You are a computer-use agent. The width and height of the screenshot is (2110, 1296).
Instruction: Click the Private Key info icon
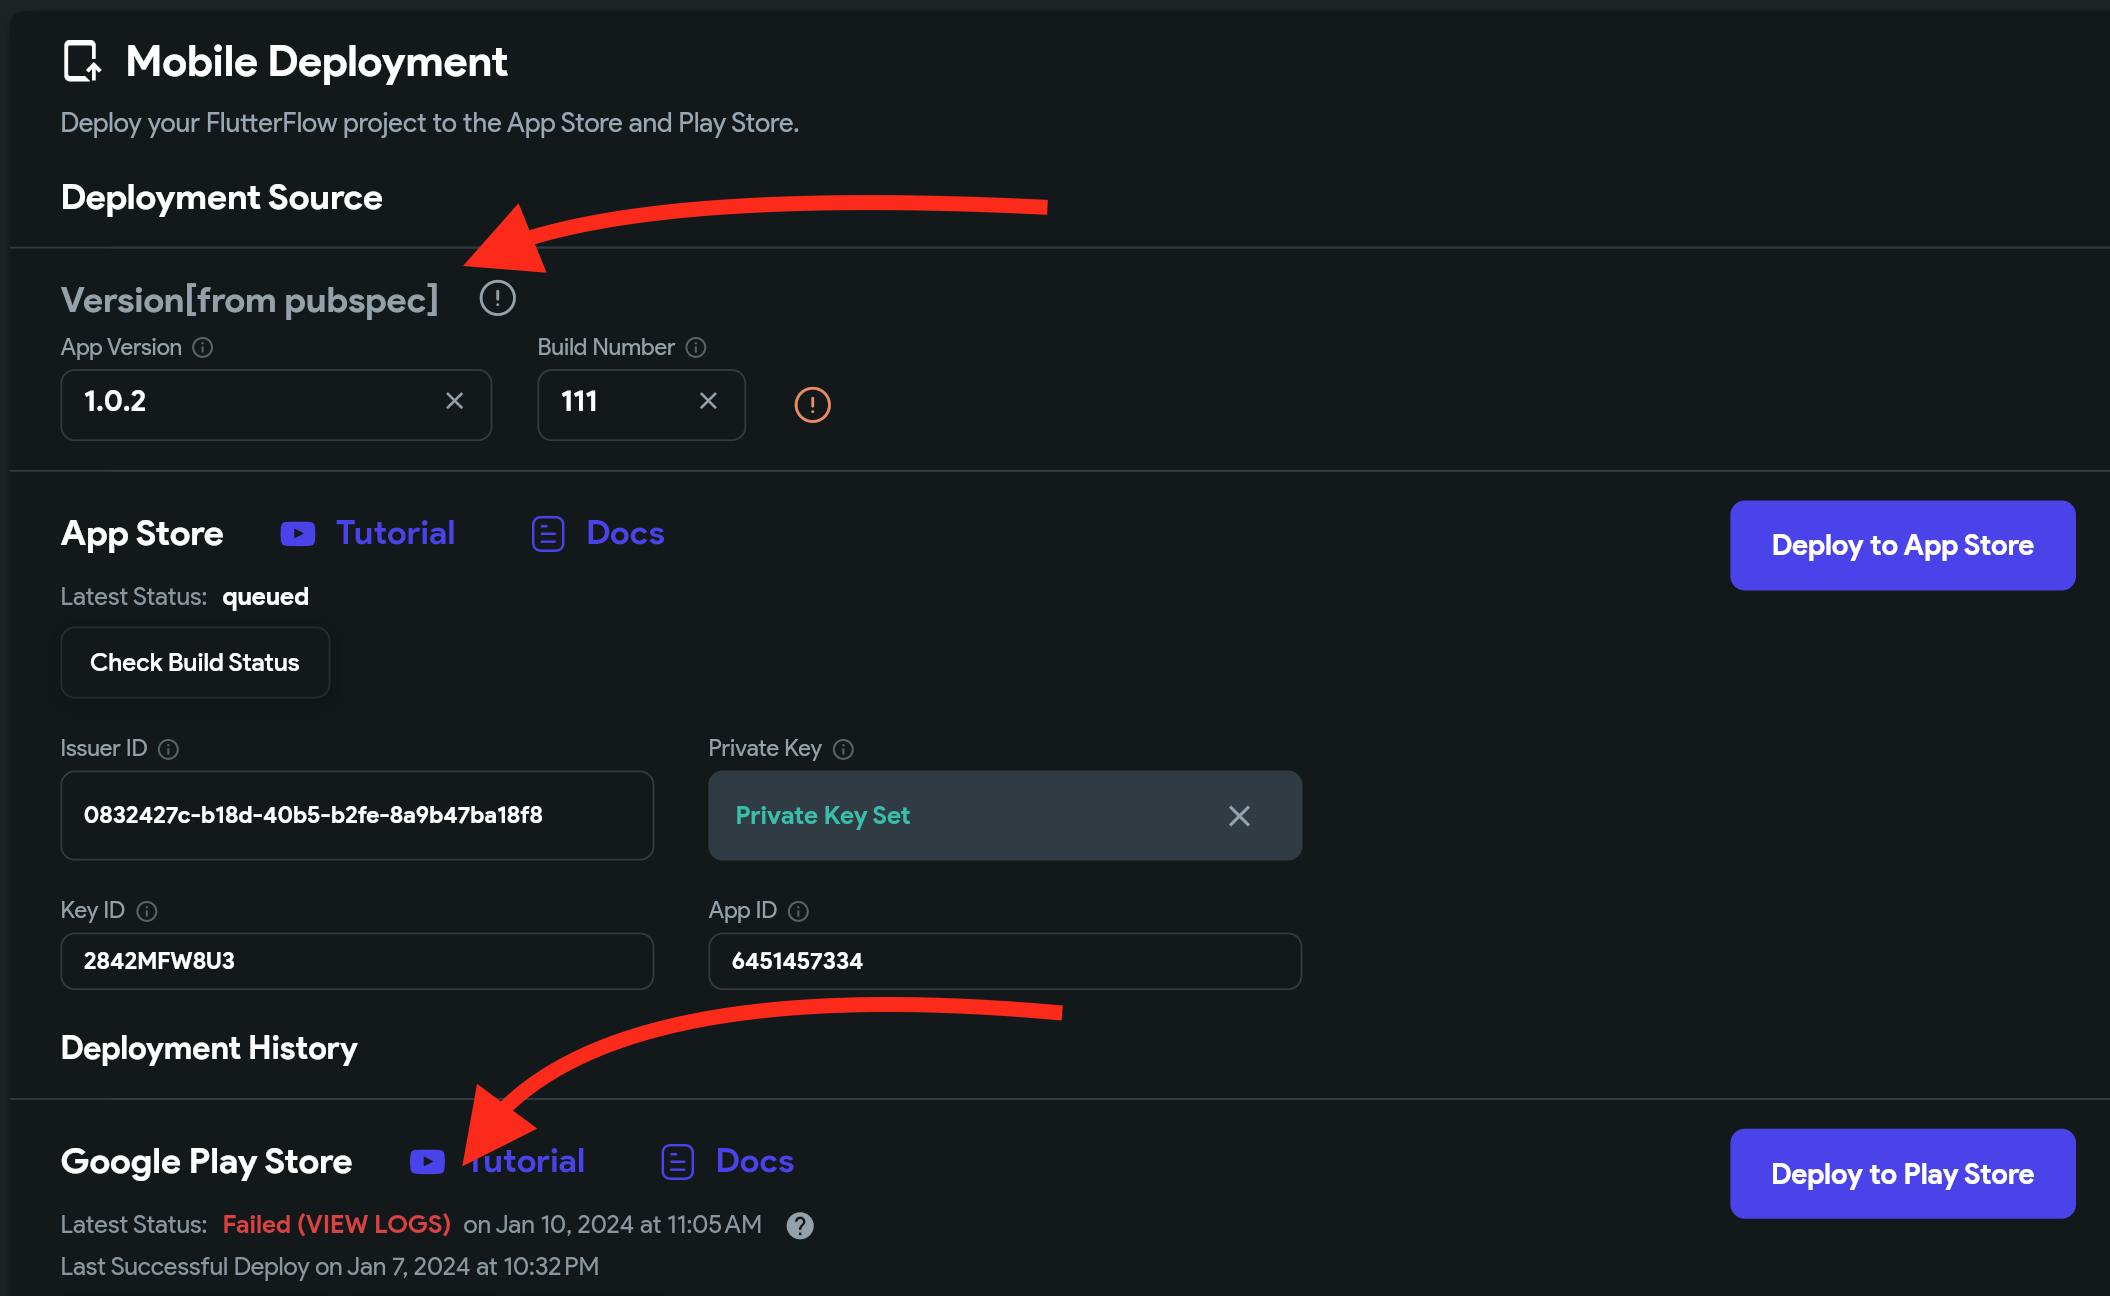point(843,749)
